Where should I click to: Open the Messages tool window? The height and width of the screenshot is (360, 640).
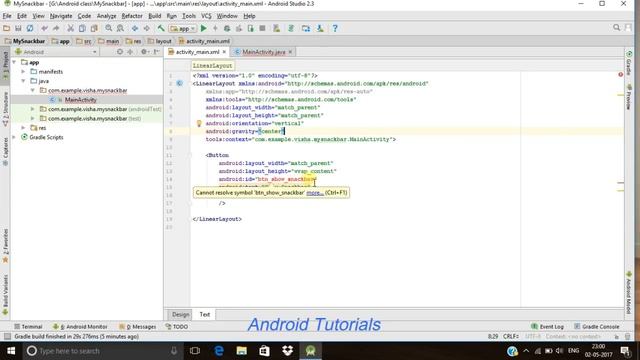138,327
